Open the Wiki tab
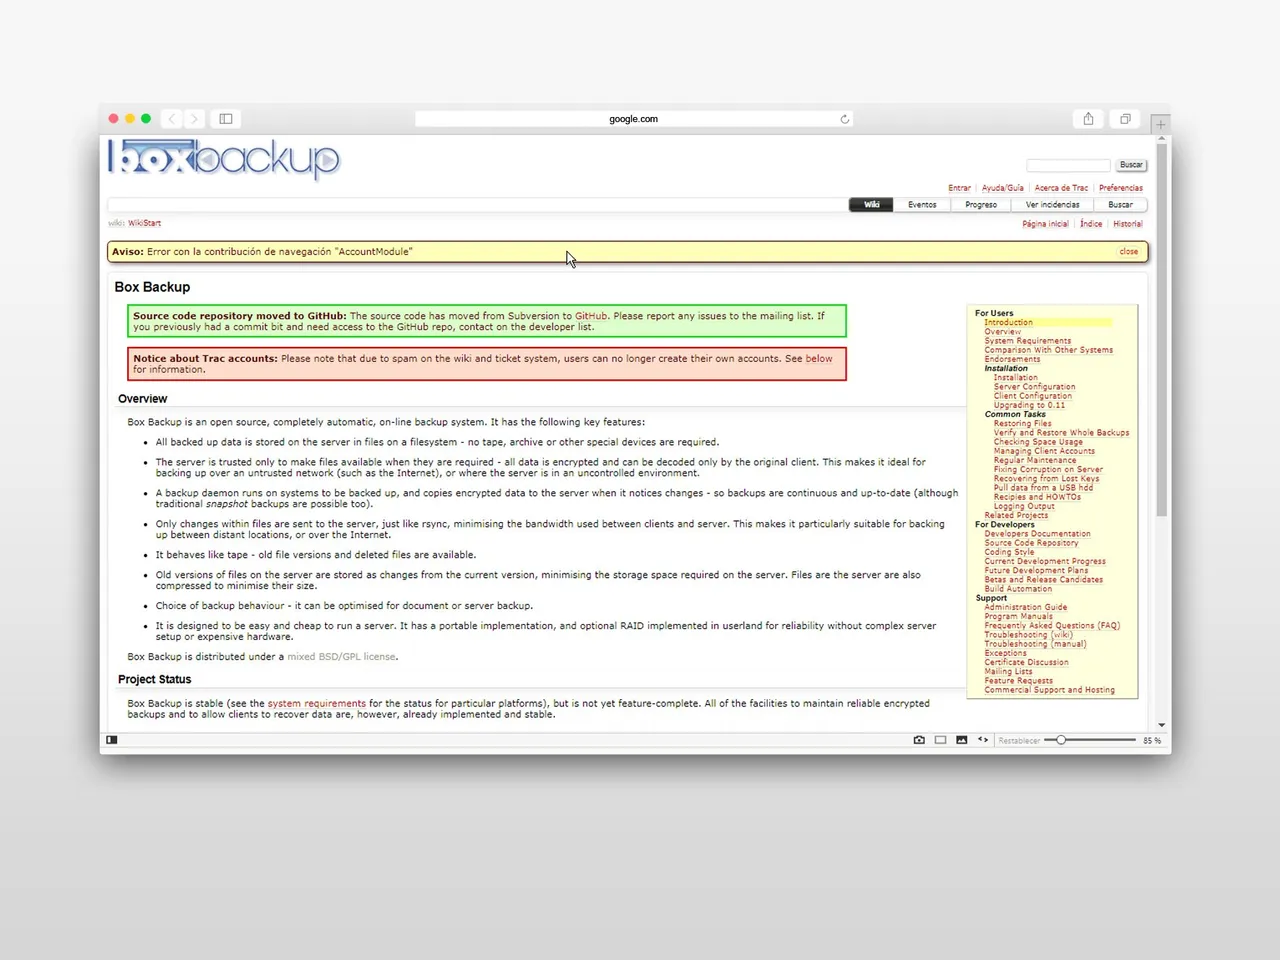 pyautogui.click(x=872, y=205)
